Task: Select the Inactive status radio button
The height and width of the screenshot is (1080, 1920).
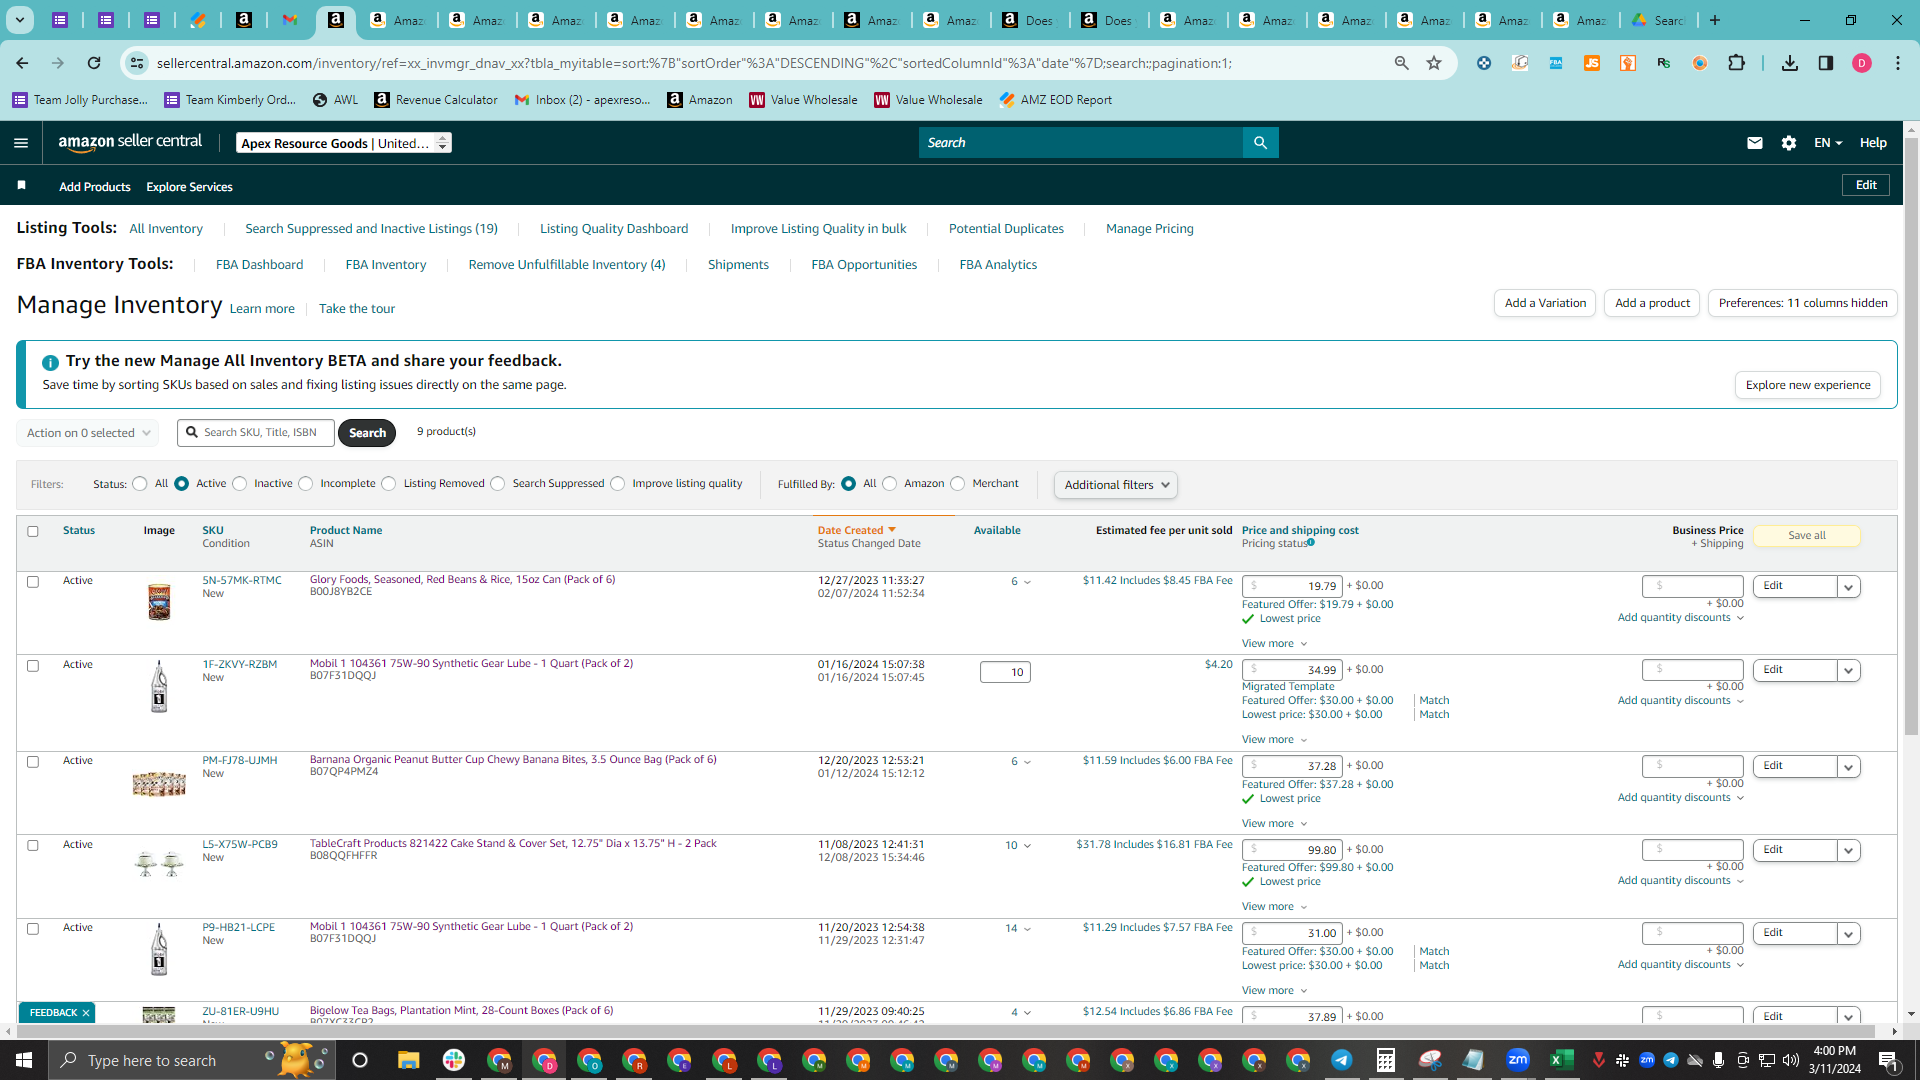Action: click(x=240, y=484)
